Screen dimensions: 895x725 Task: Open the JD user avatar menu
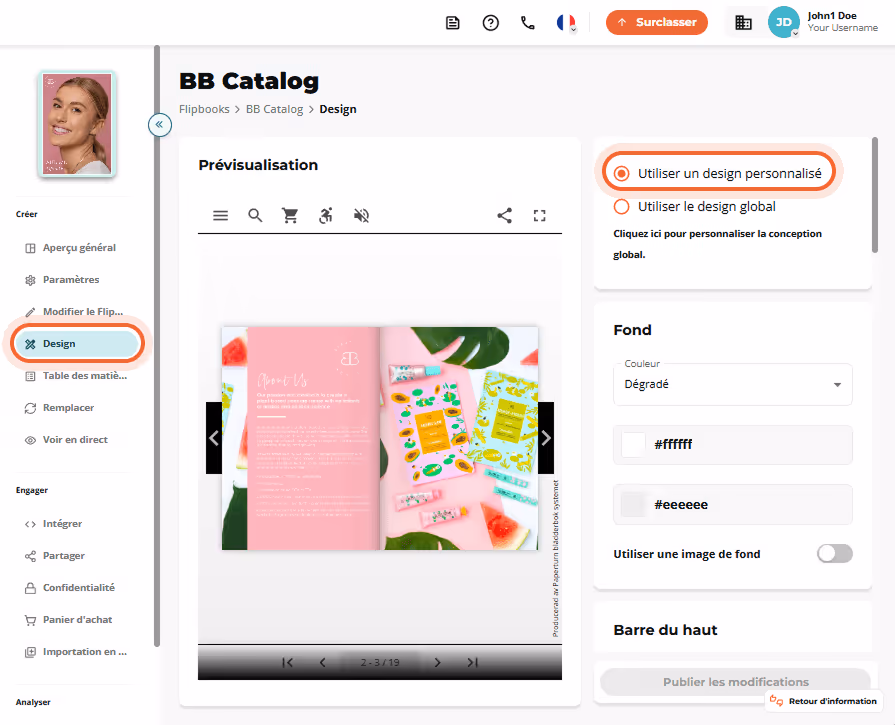(783, 22)
